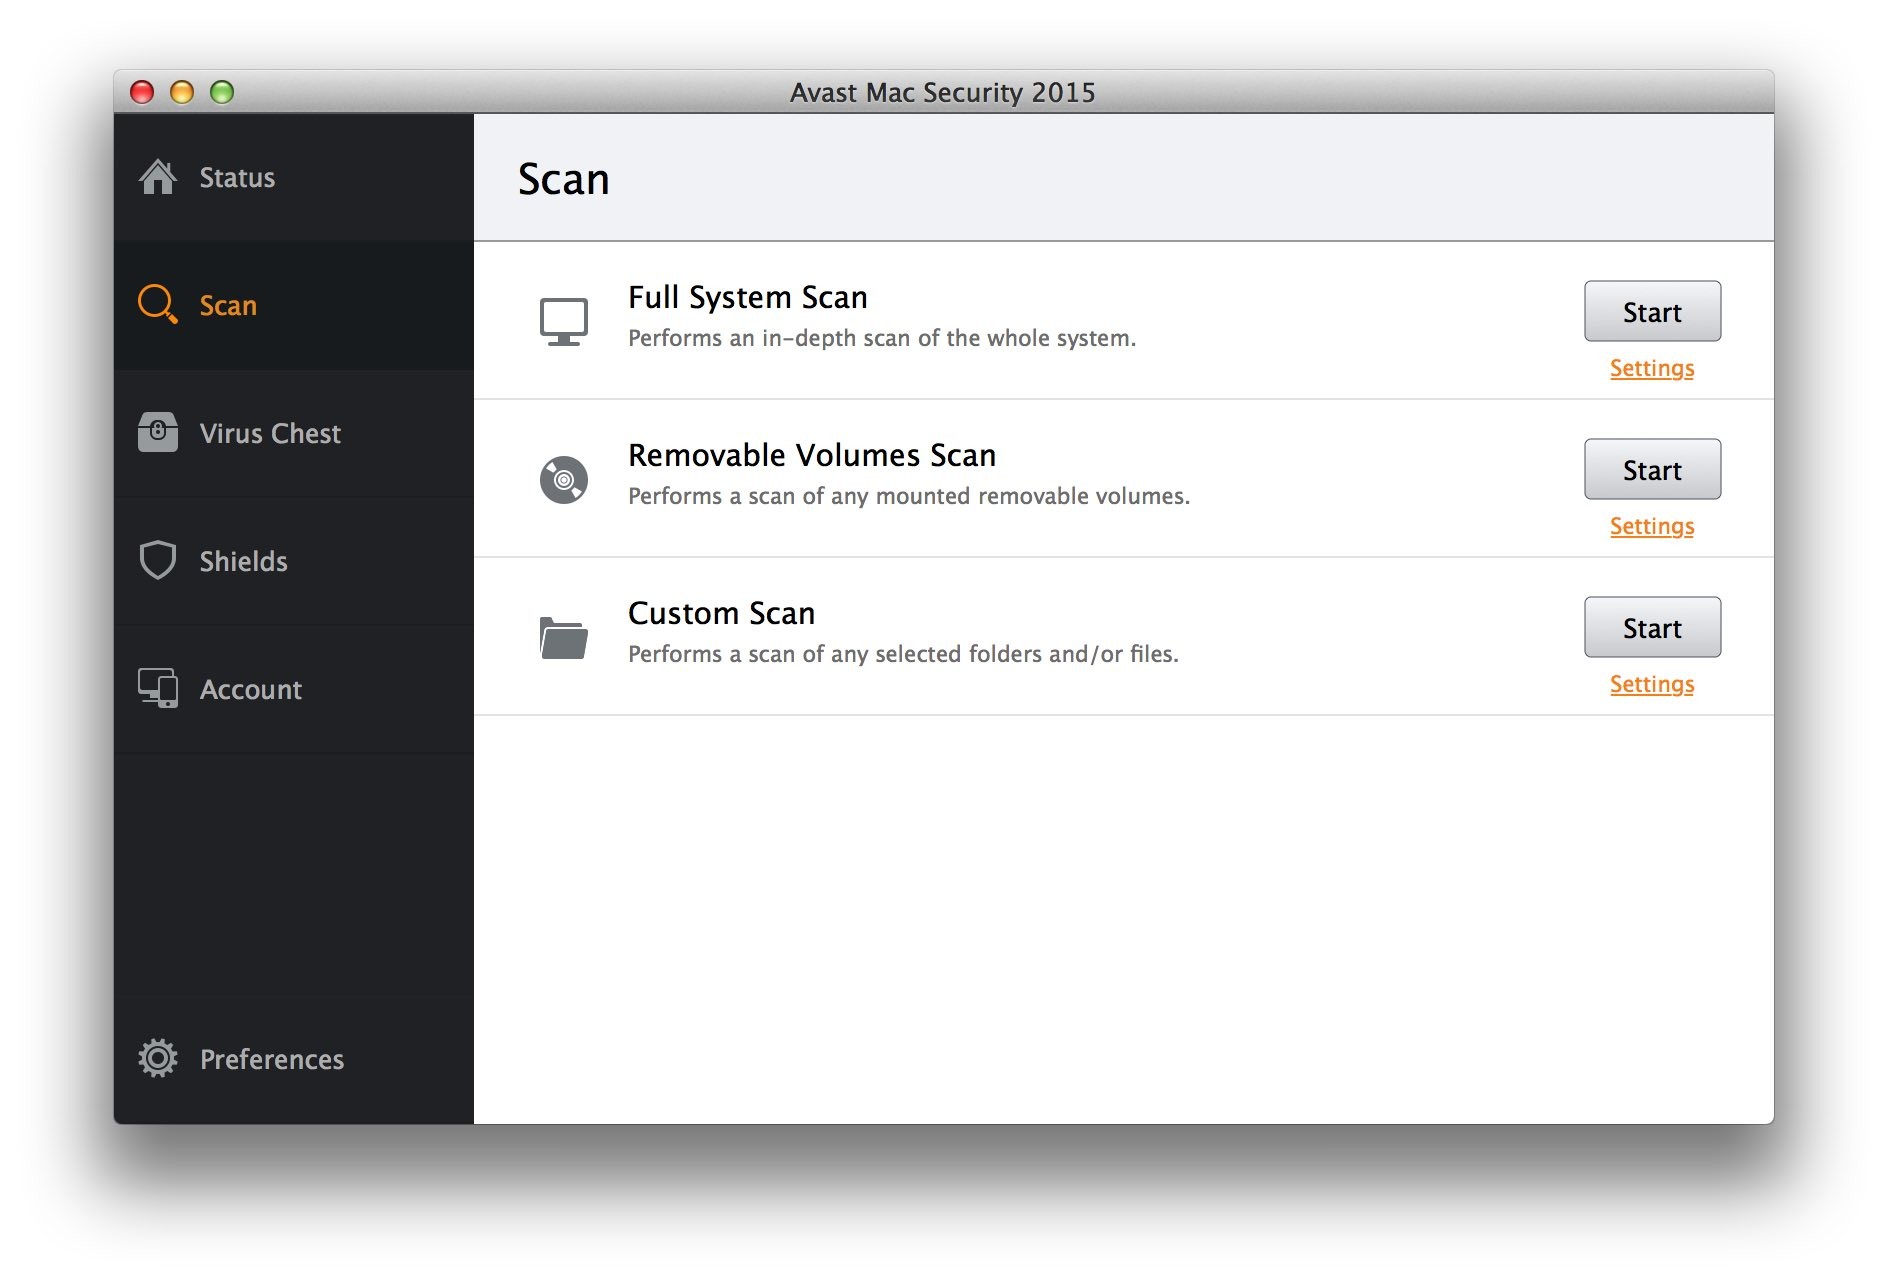Screen dimensions: 1888x1282
Task: Open Settings for Full System Scan
Action: pyautogui.click(x=1650, y=368)
